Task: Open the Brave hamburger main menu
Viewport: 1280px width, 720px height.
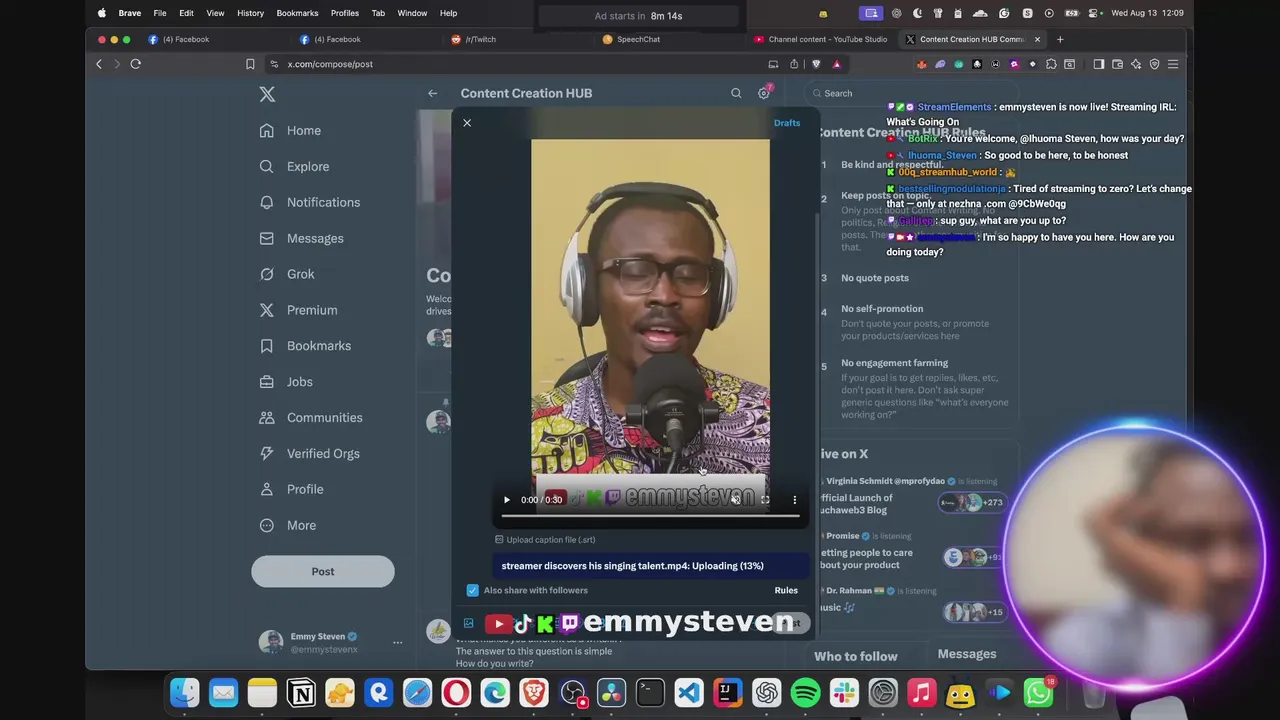Action: tap(1174, 64)
